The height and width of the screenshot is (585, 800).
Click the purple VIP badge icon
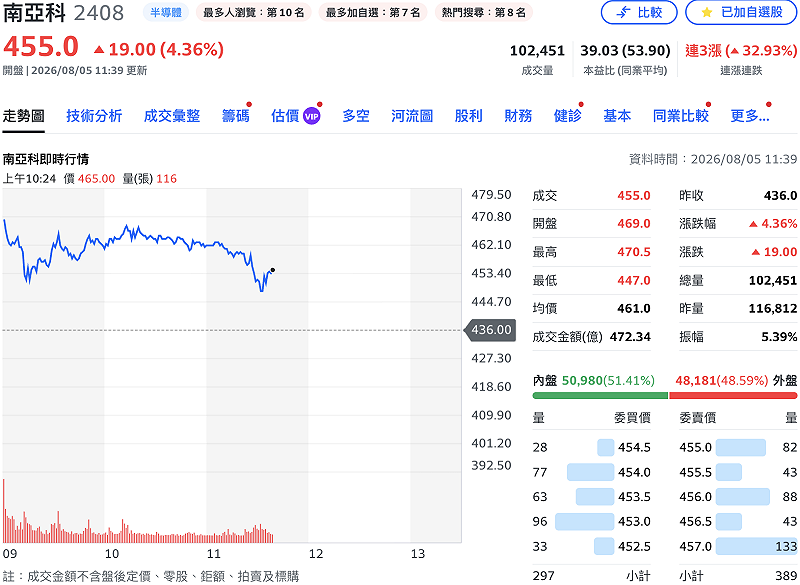tap(312, 116)
